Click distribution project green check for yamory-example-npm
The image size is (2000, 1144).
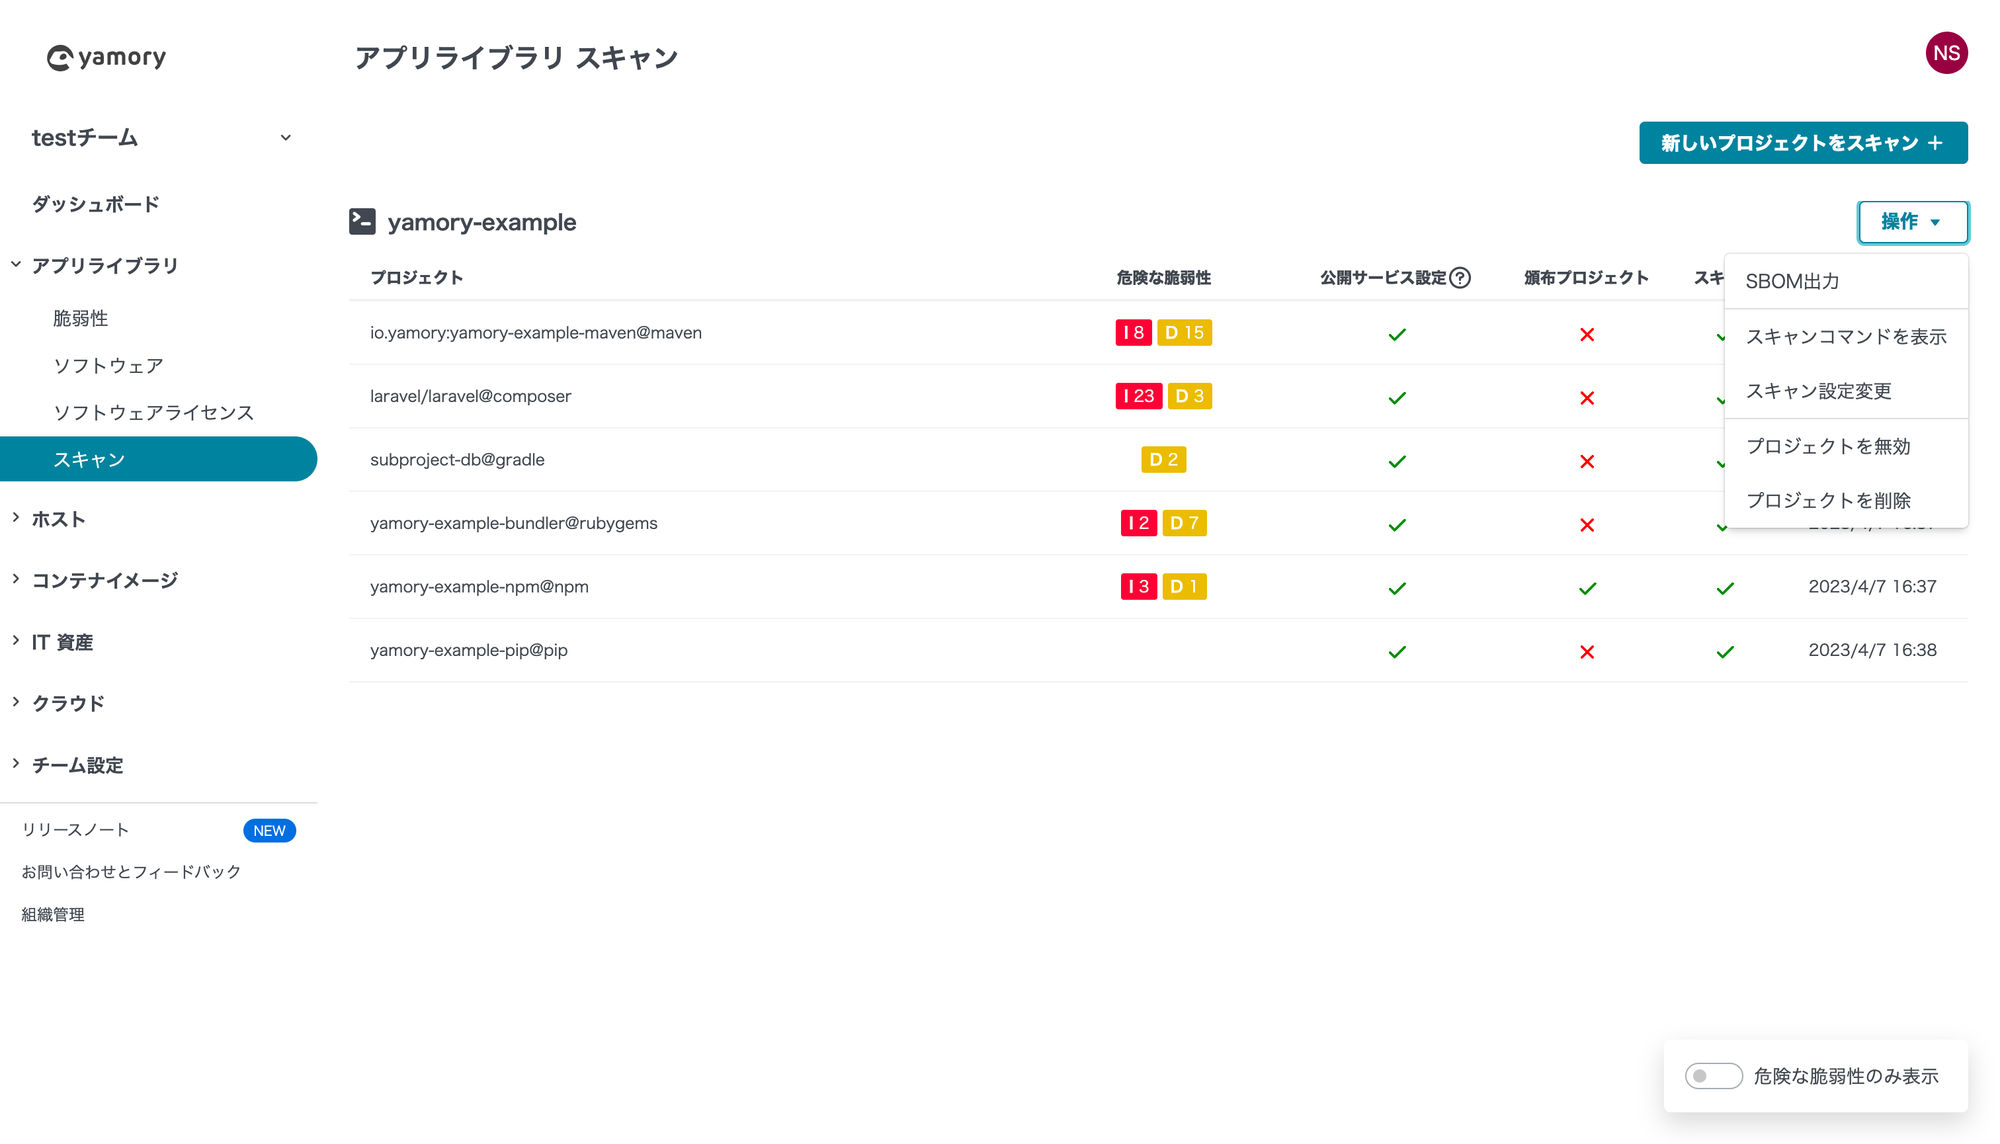(x=1586, y=588)
